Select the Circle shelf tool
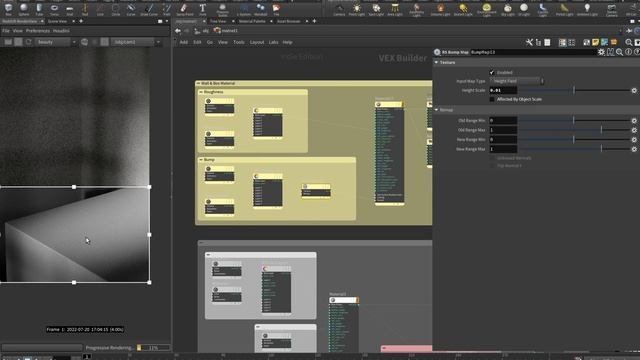This screenshot has width=640, height=360. click(116, 9)
